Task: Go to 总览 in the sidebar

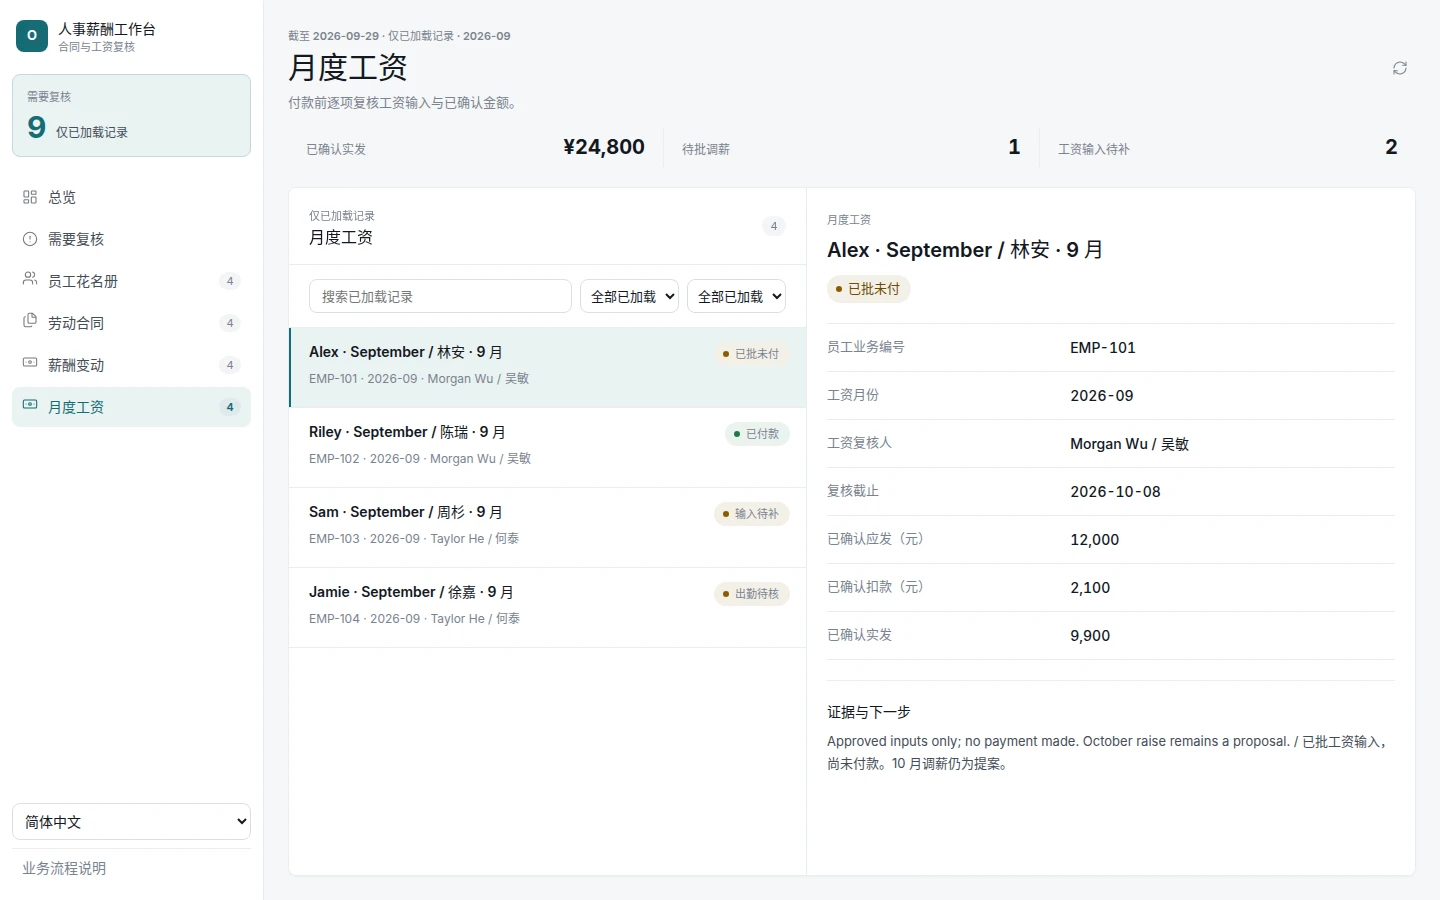Action: [131, 197]
